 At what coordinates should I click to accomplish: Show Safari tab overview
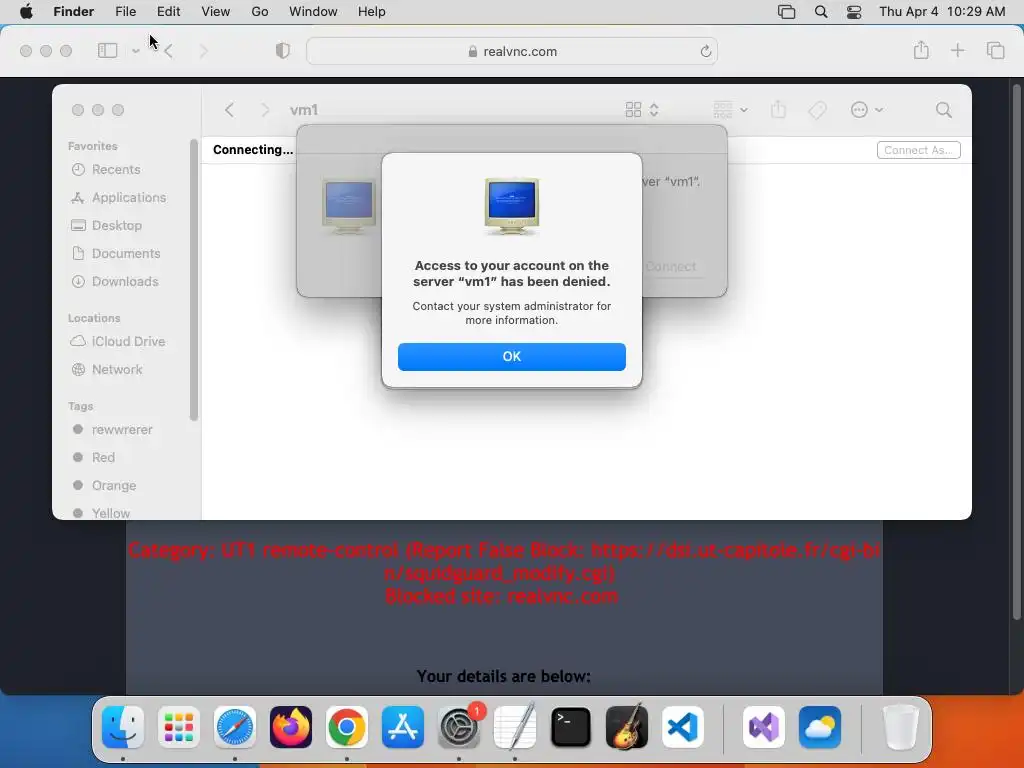[x=995, y=50]
